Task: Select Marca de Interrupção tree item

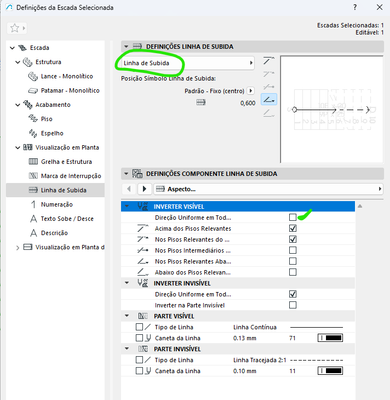Action: tap(71, 176)
